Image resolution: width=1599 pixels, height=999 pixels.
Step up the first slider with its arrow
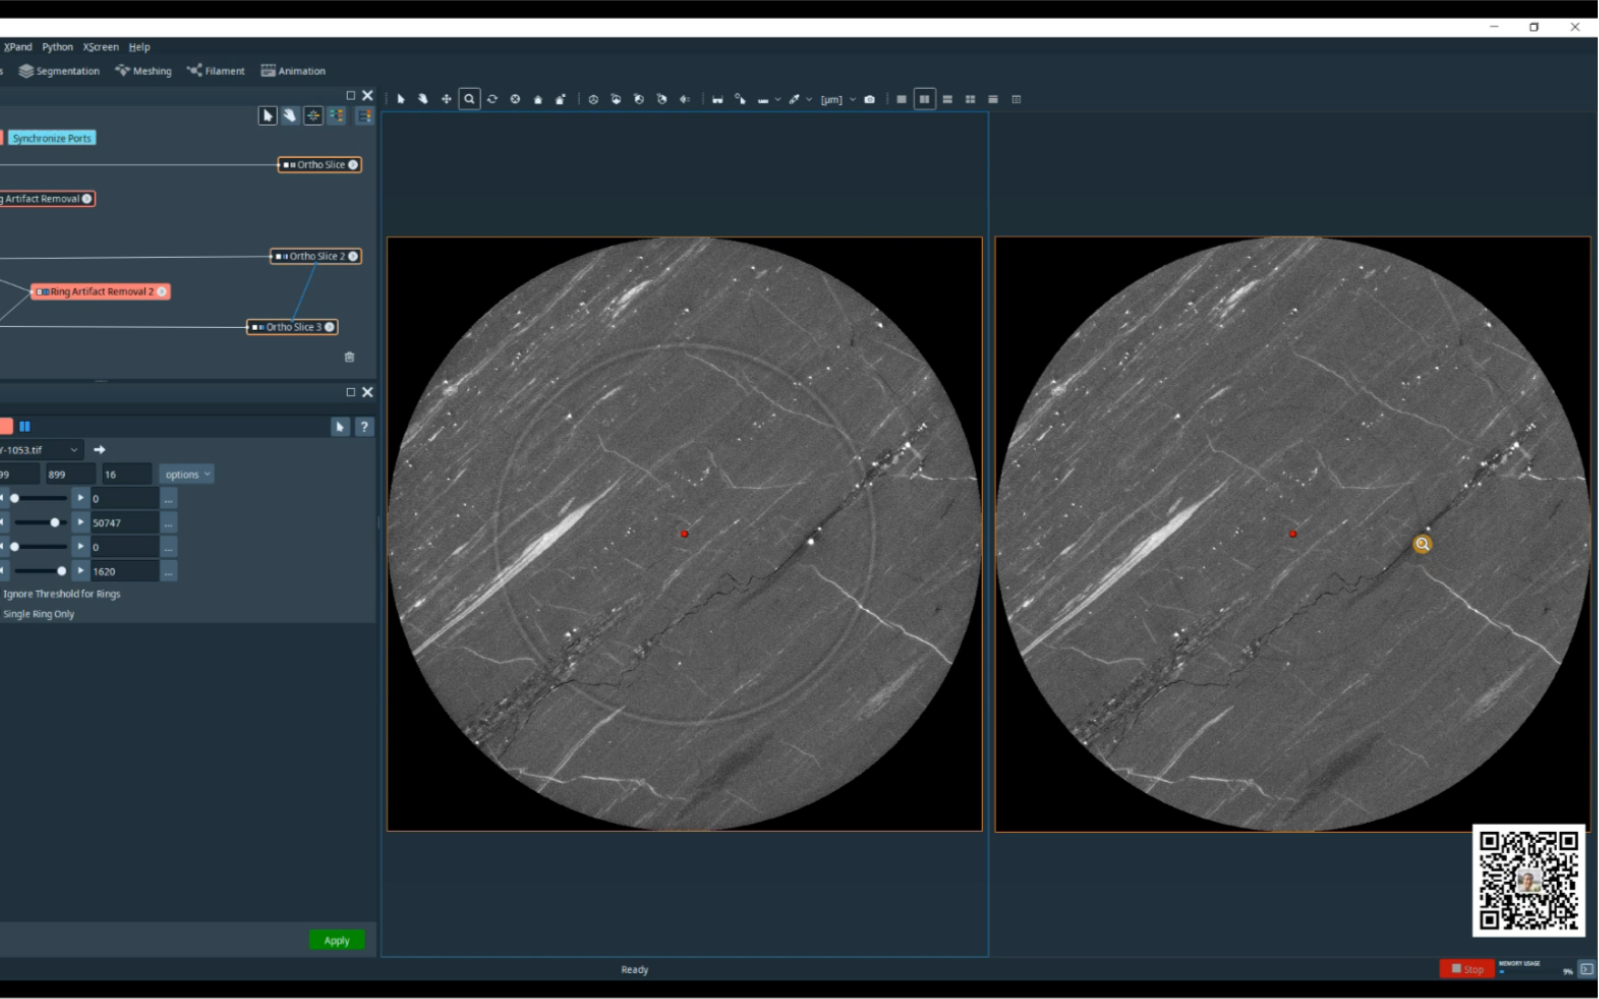(x=81, y=498)
